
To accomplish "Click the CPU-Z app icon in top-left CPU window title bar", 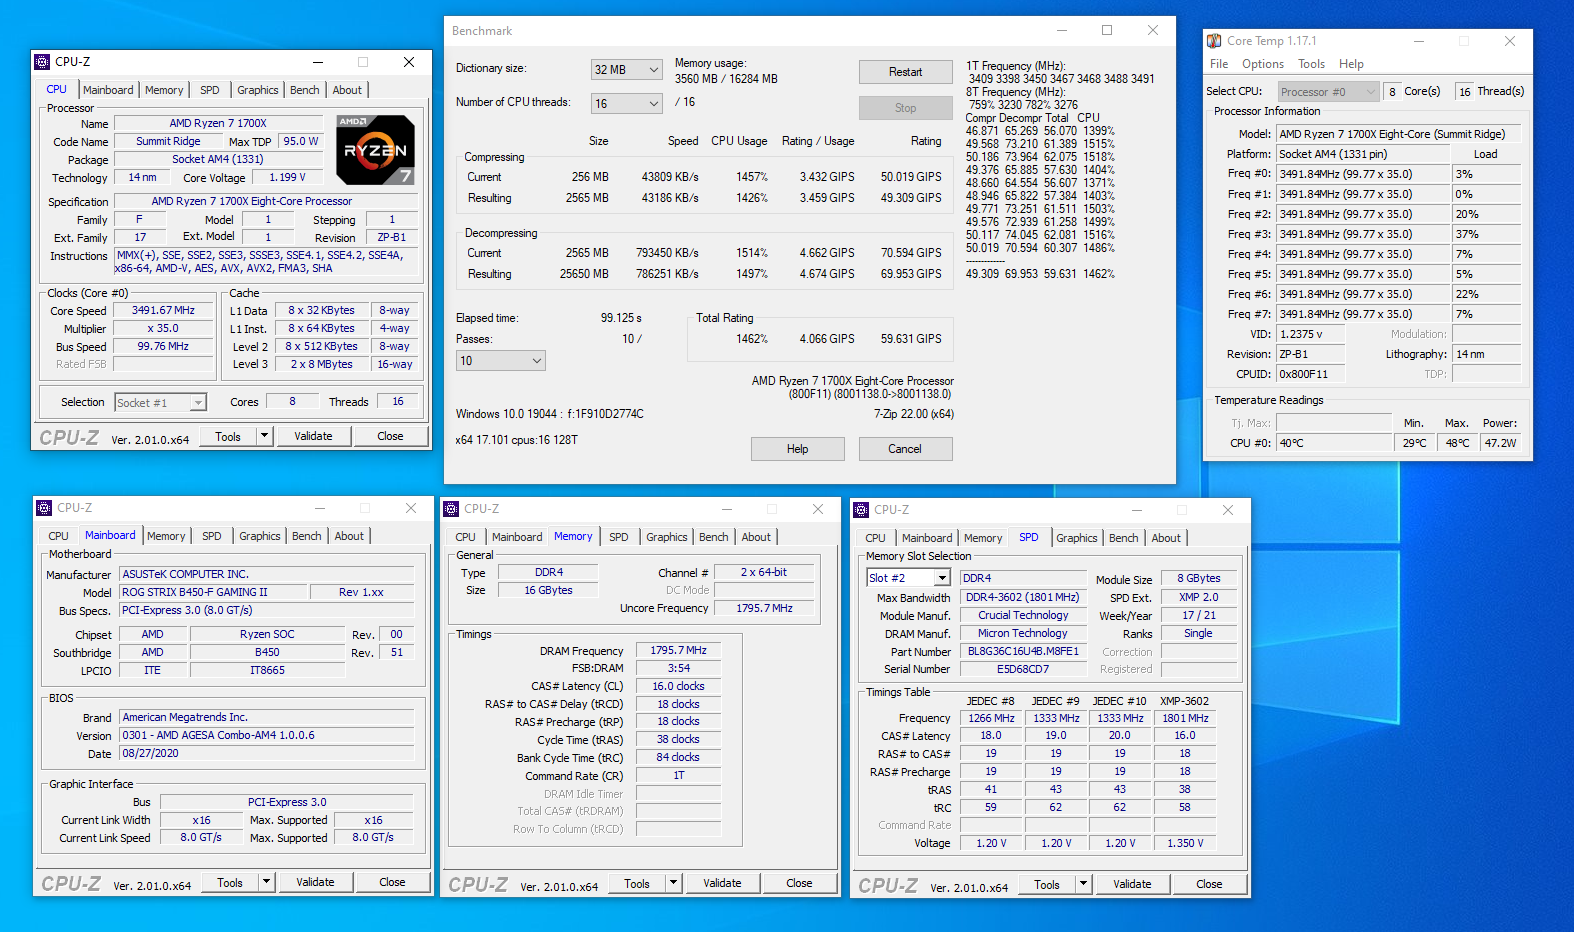I will pyautogui.click(x=42, y=62).
